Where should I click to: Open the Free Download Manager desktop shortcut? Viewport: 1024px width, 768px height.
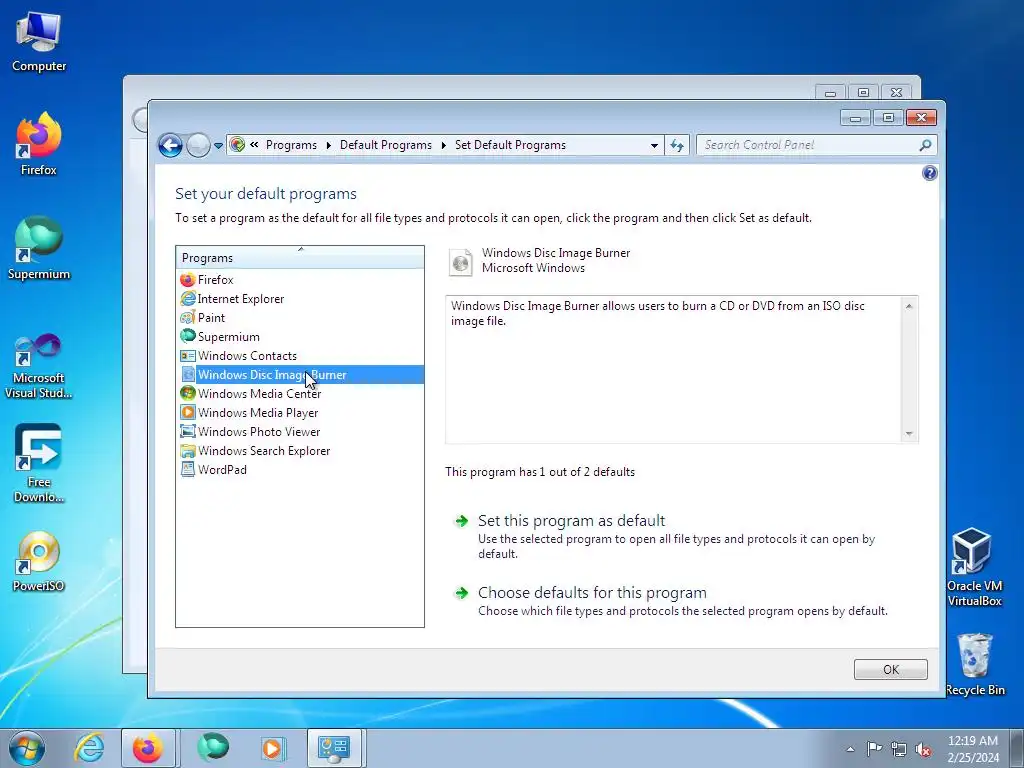point(39,462)
